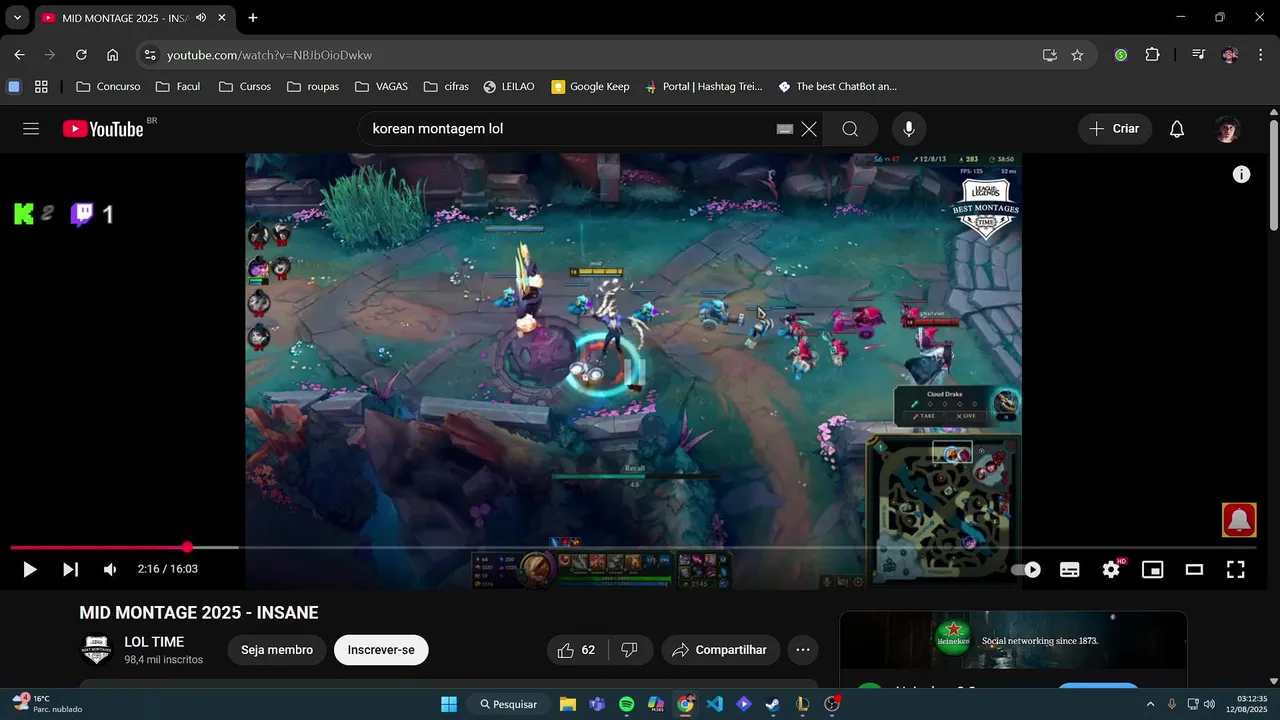Image resolution: width=1280 pixels, height=720 pixels.
Task: Bookmark this page with star
Action: click(x=1077, y=55)
